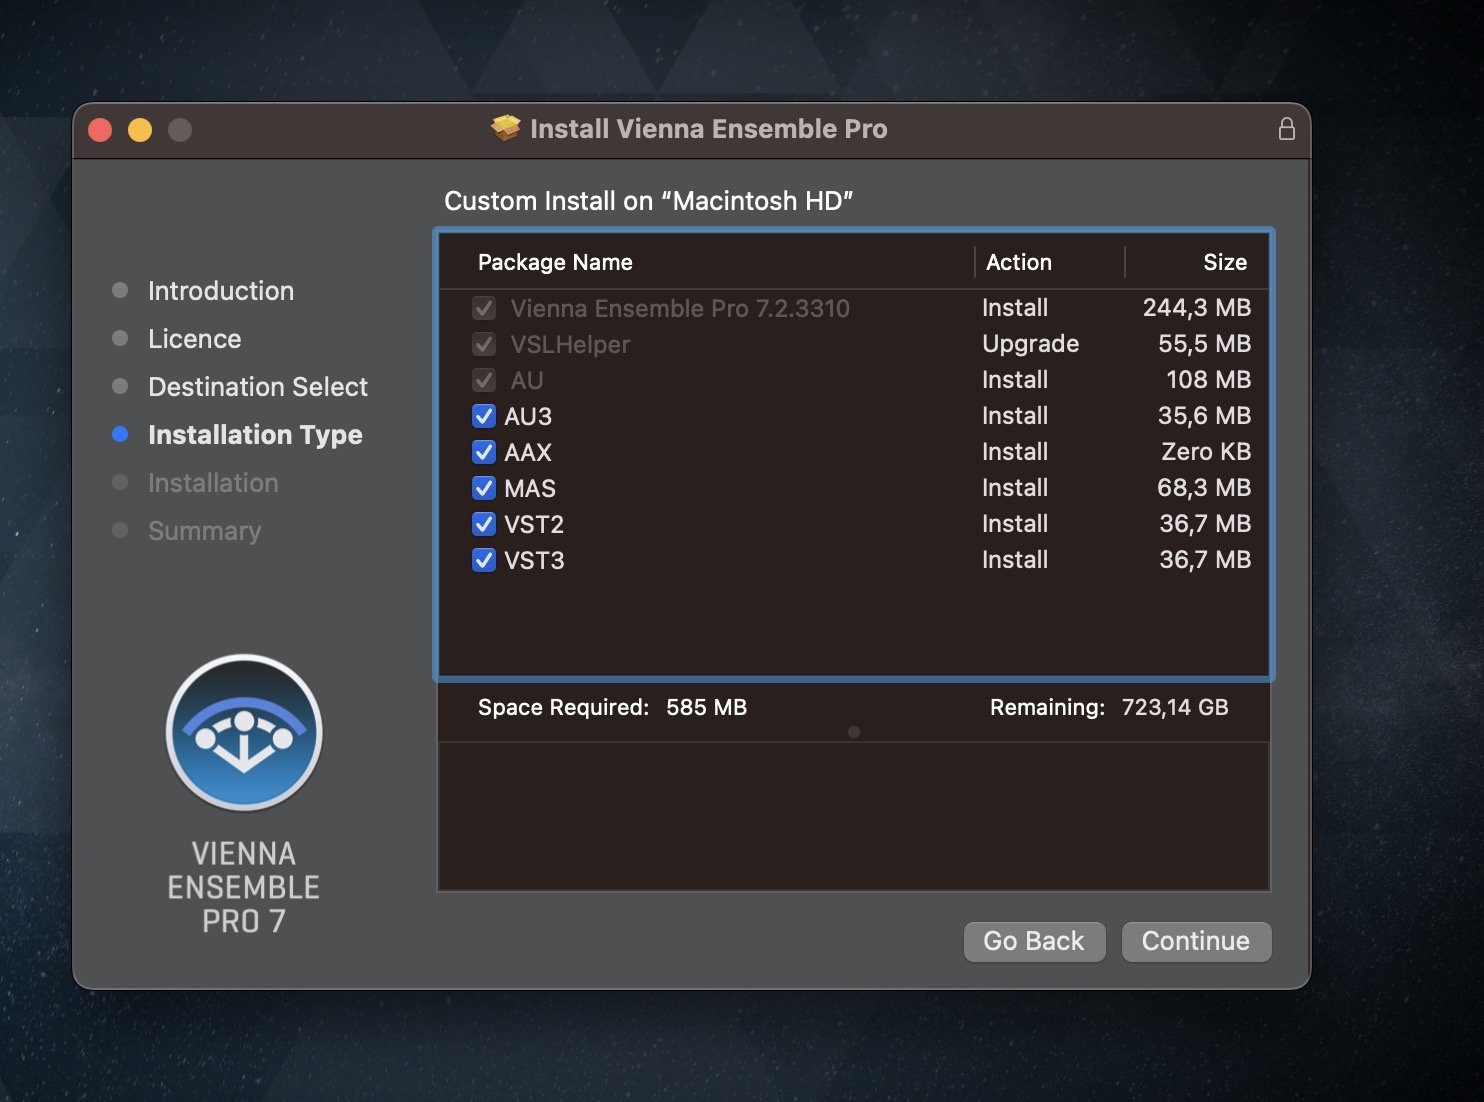Click the Zero KB size for AAX
Image resolution: width=1484 pixels, height=1102 pixels.
[x=1206, y=452]
